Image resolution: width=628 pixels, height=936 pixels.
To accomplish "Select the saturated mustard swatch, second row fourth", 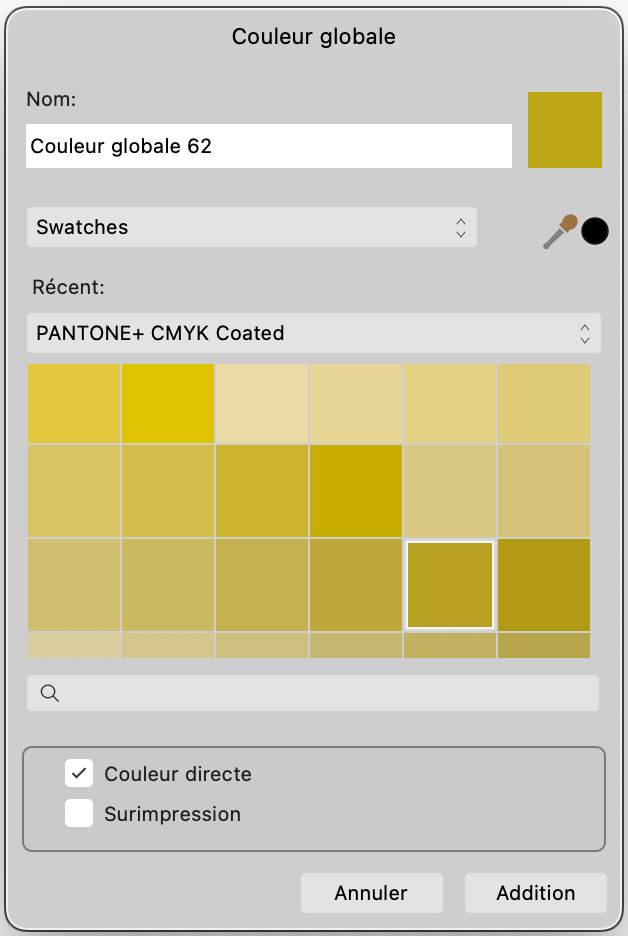I will point(356,491).
